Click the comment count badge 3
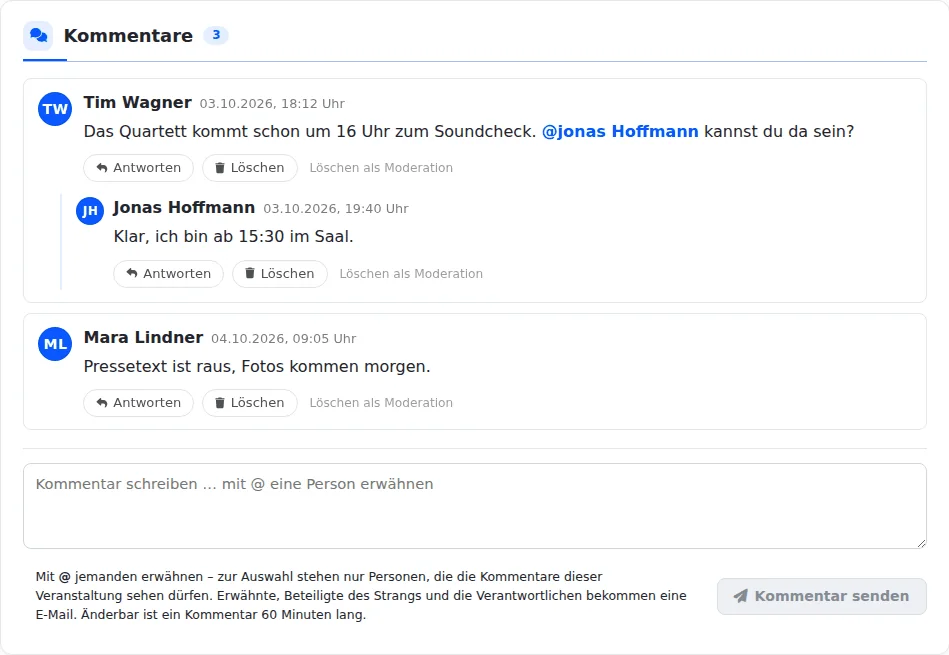 [216, 35]
